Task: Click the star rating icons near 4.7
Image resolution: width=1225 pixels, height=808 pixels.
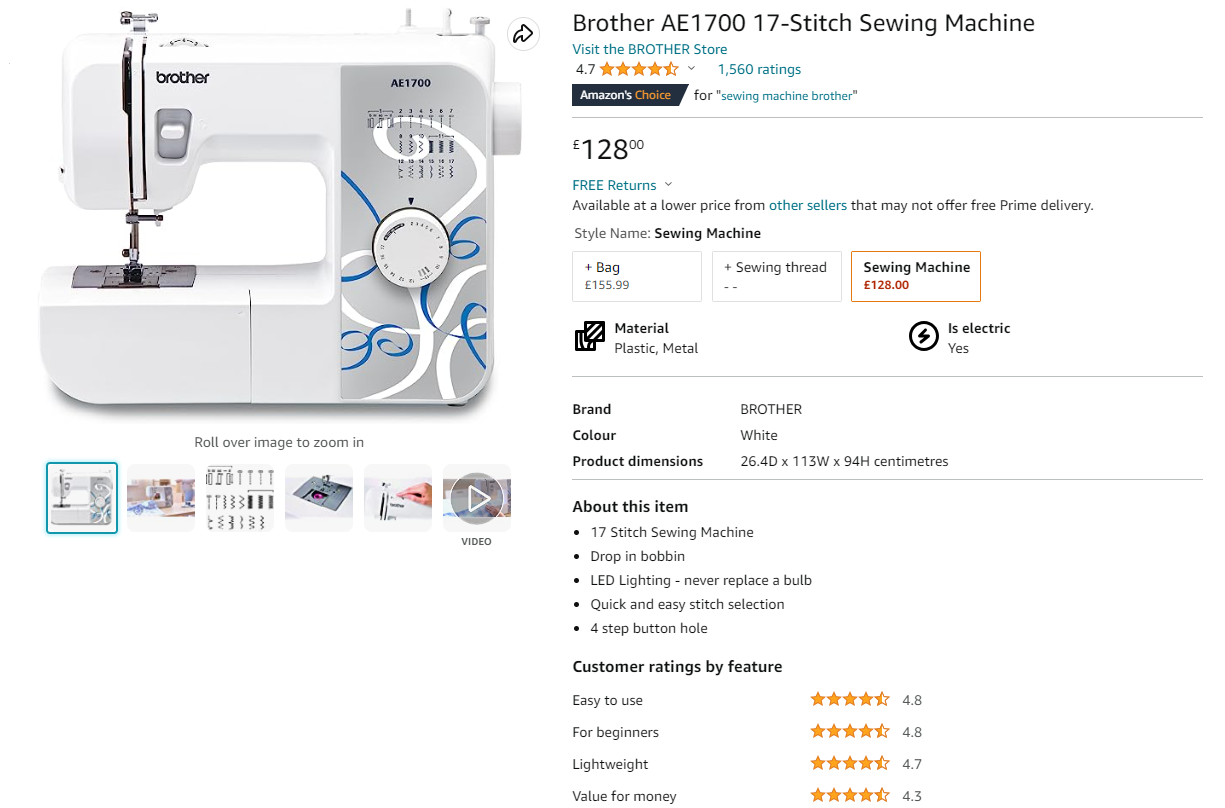Action: tap(638, 69)
